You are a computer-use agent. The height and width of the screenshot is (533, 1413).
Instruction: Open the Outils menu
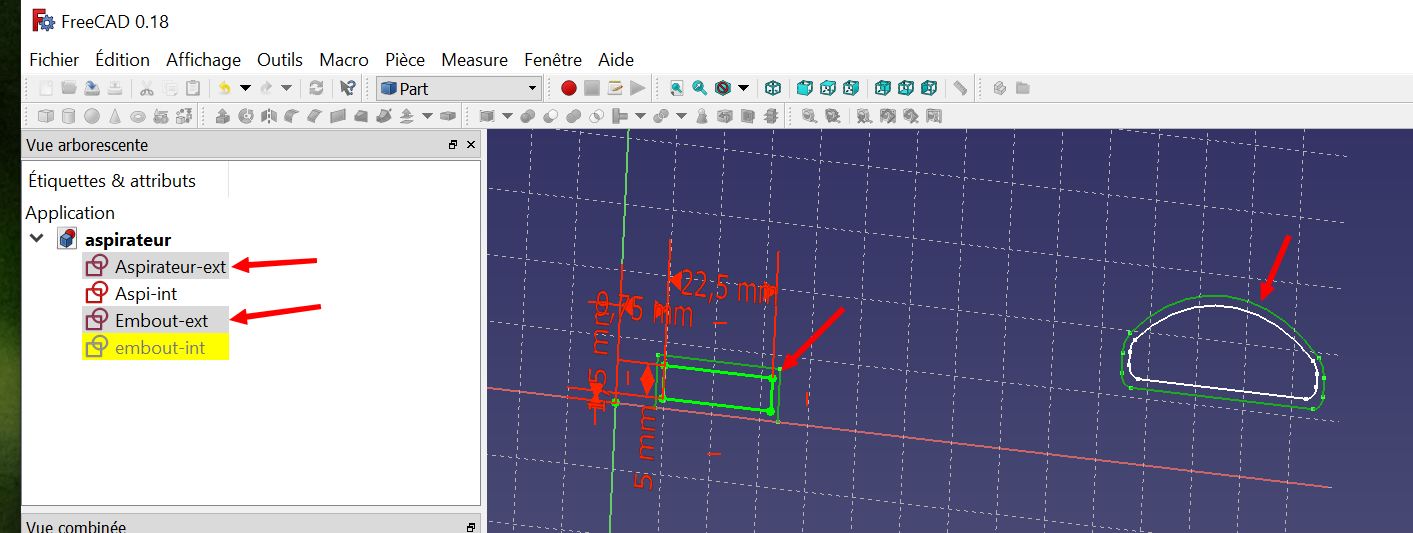coord(280,60)
